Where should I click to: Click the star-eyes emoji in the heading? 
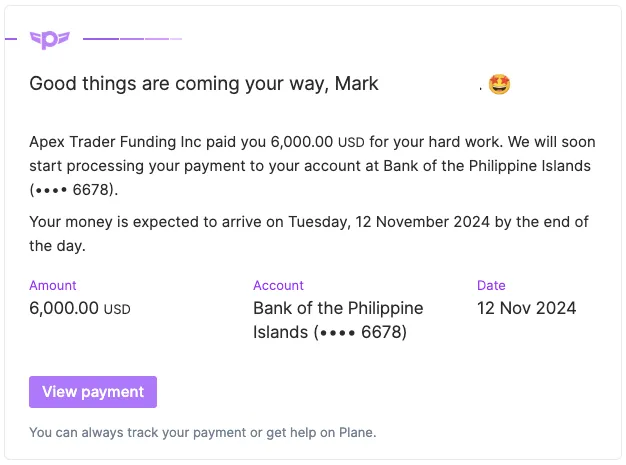499,84
